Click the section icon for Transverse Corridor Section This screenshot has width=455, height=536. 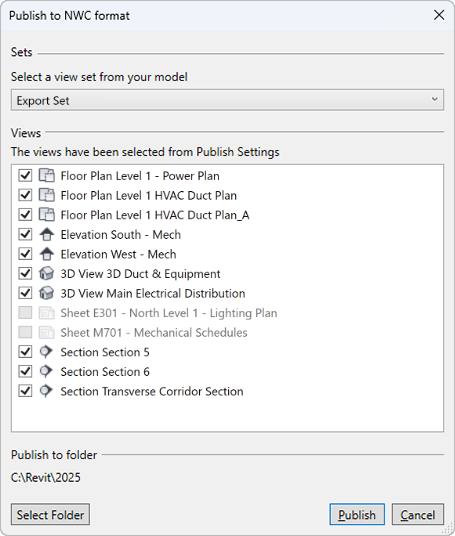coord(46,391)
